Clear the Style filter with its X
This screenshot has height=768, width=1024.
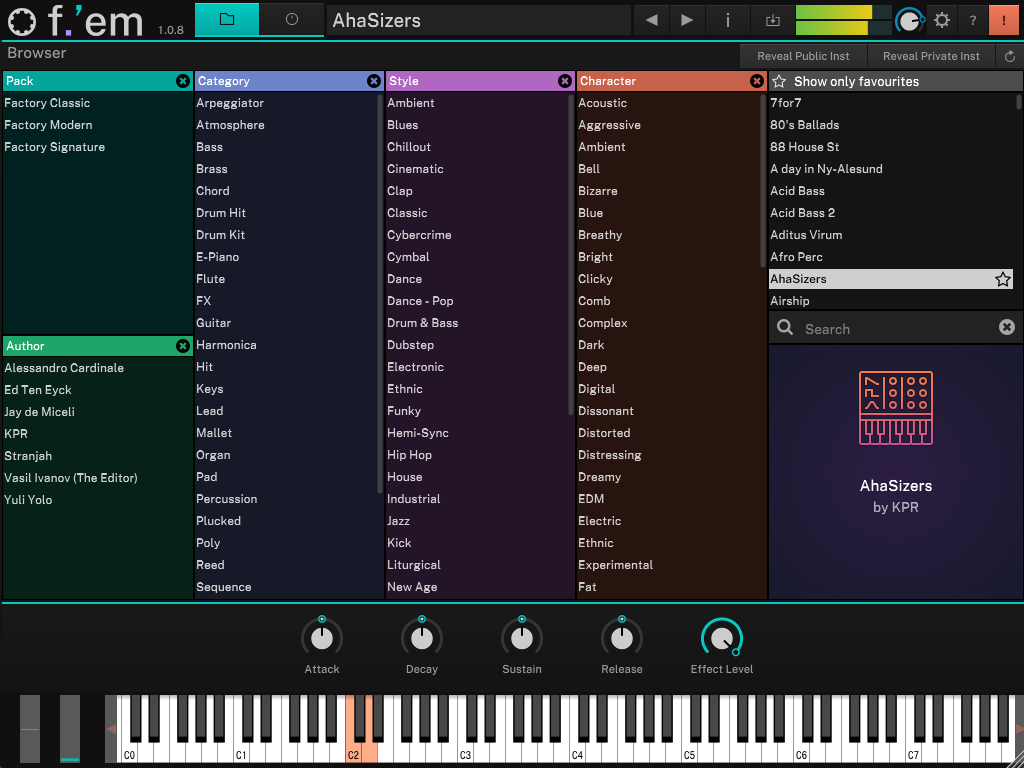click(x=565, y=80)
